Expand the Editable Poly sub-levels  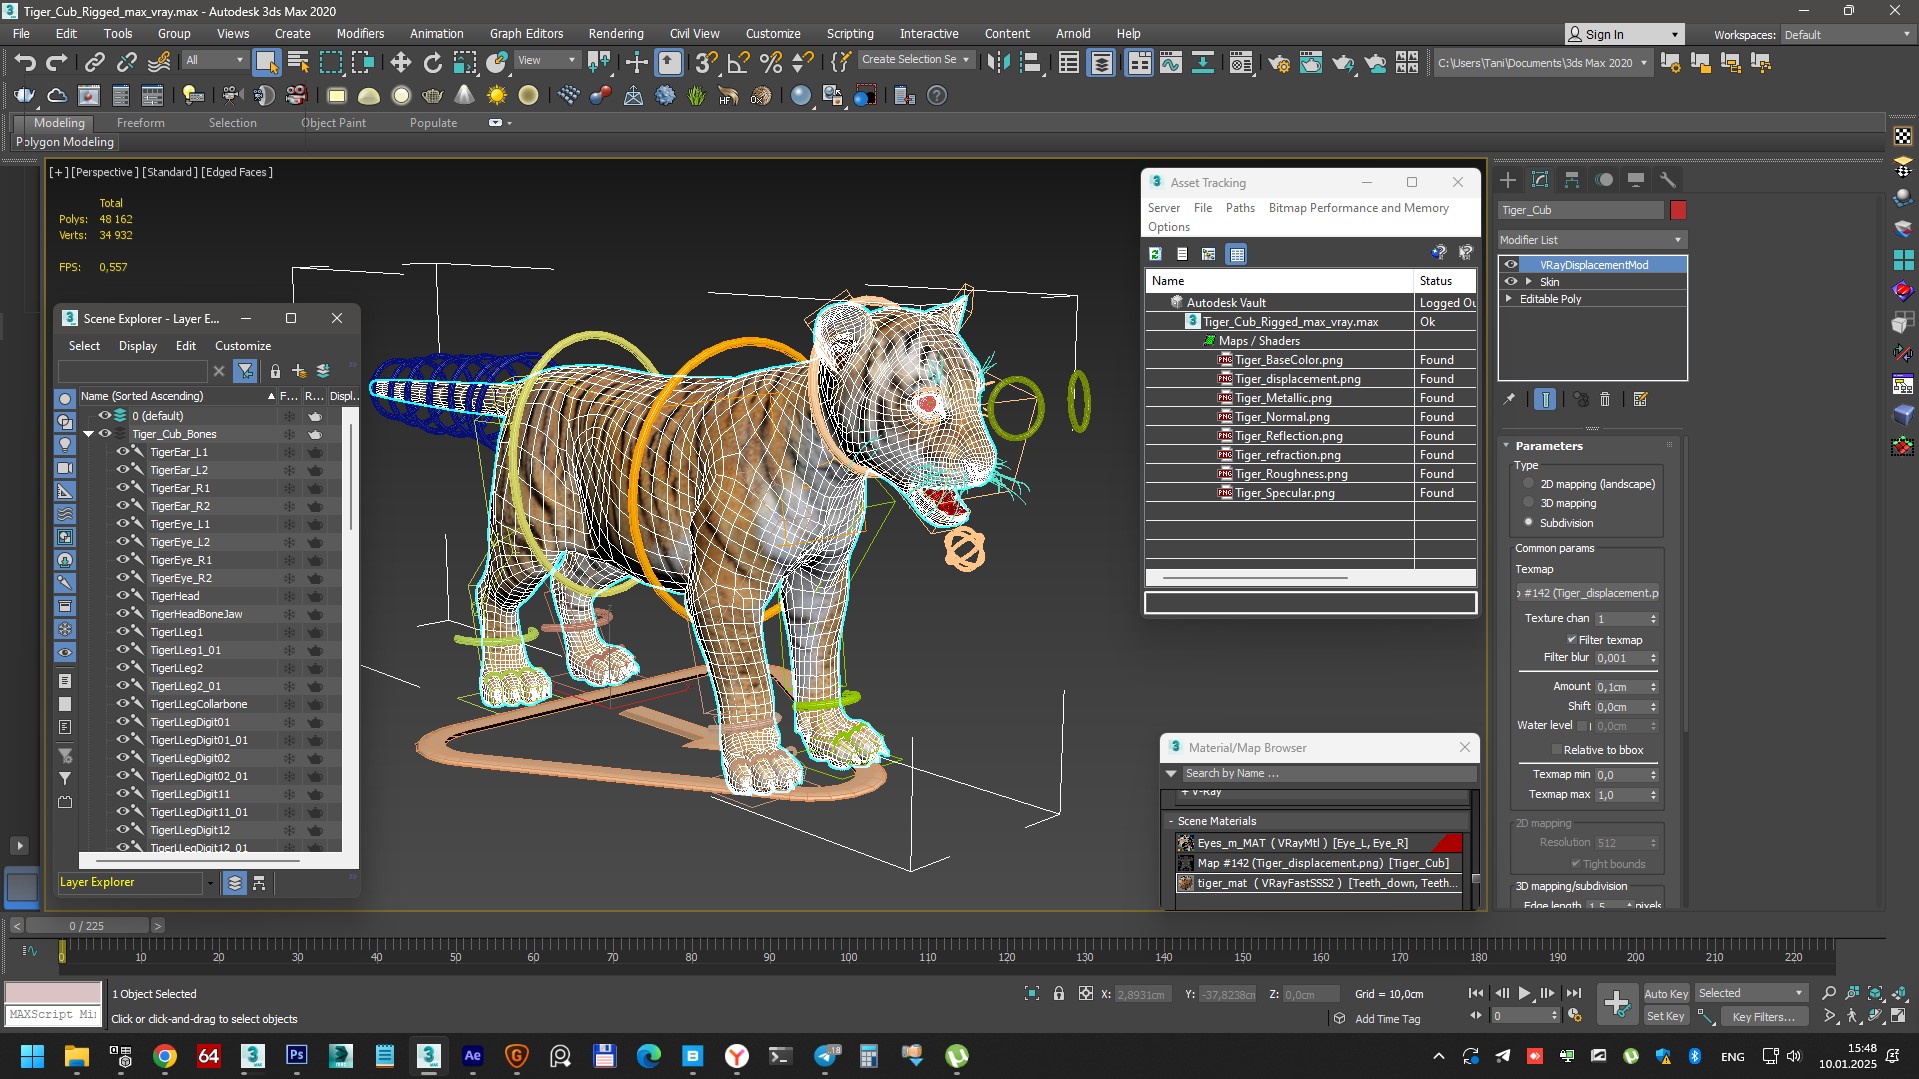(1509, 299)
